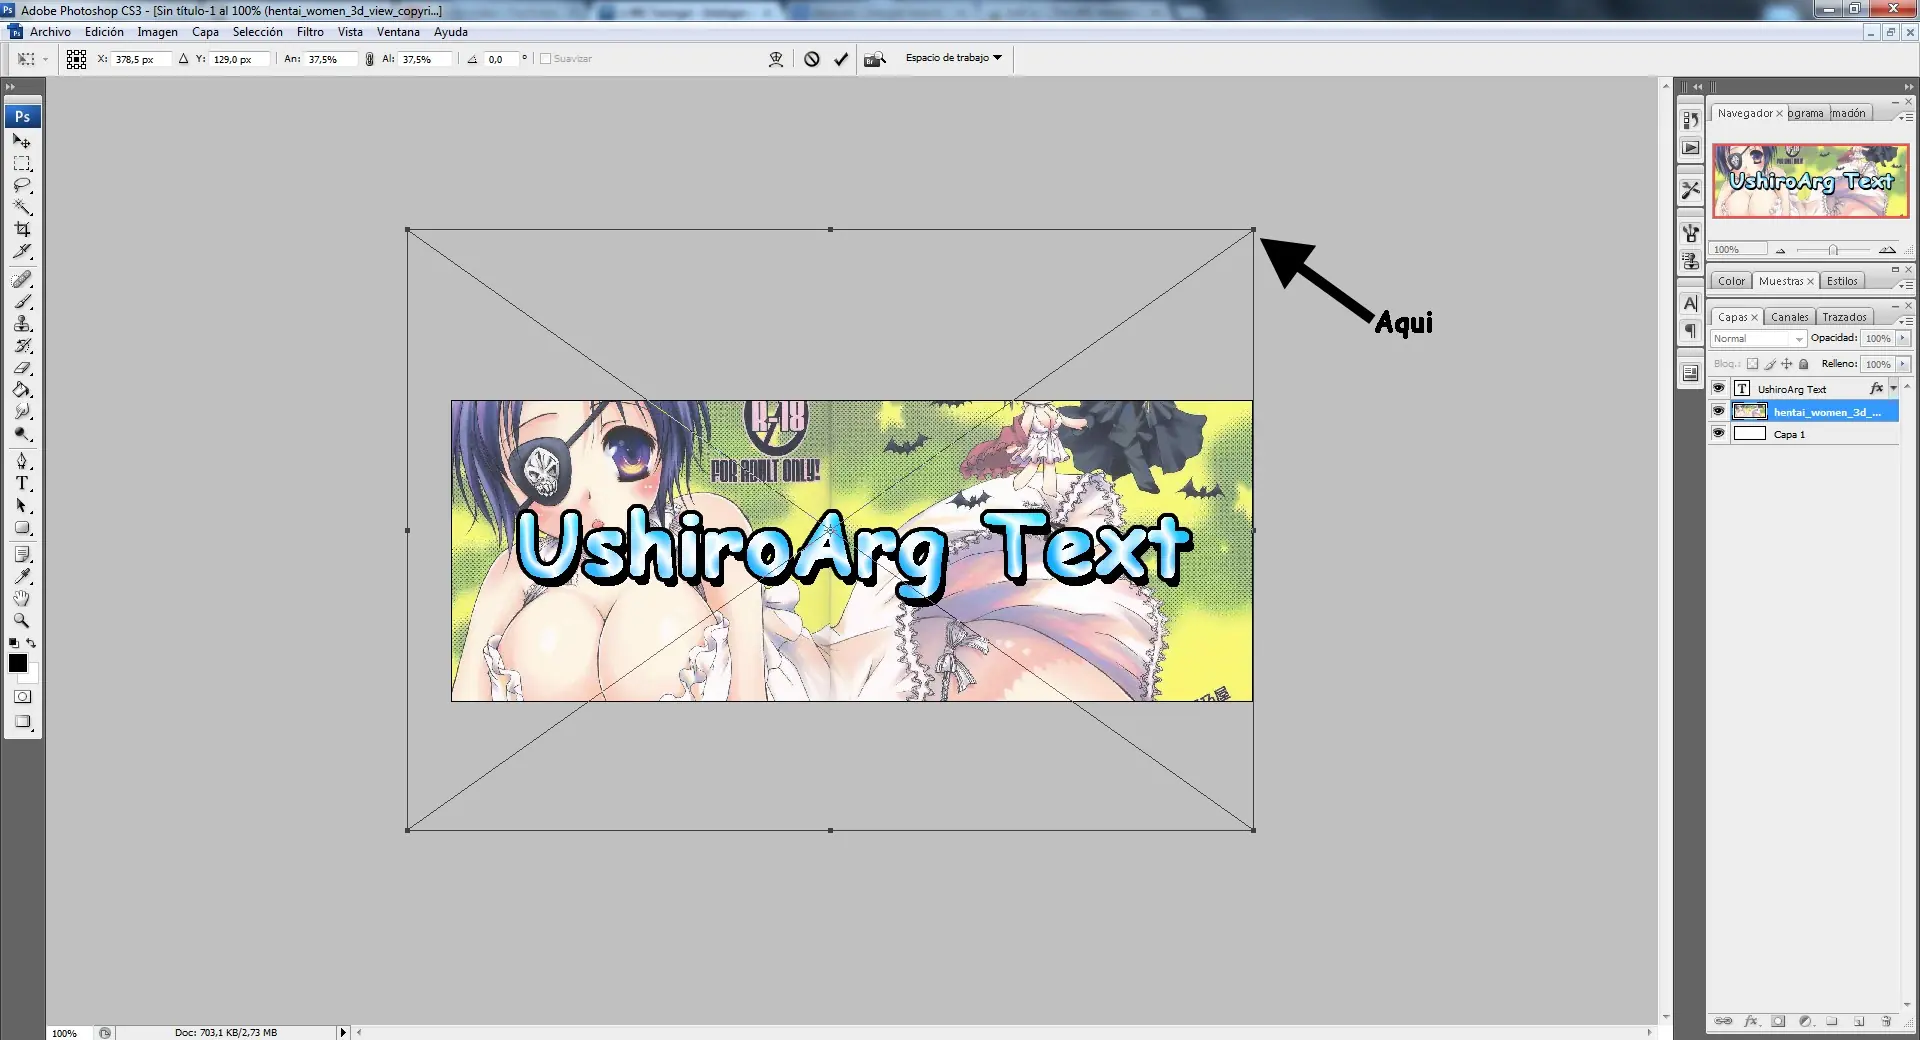Open the Relleno slider arrow
Viewport: 1920px width, 1040px height.
pos(1903,364)
